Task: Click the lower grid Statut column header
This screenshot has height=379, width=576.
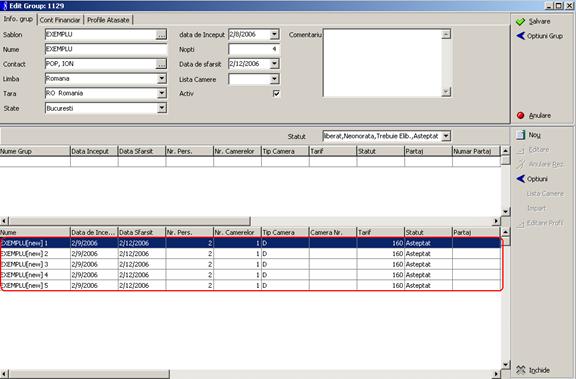Action: [428, 232]
